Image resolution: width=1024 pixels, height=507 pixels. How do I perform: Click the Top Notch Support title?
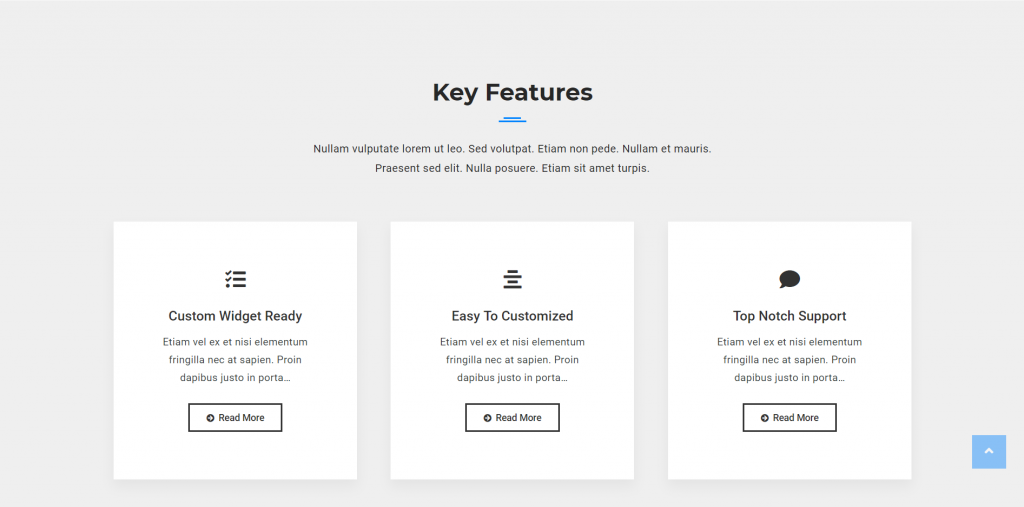click(789, 316)
